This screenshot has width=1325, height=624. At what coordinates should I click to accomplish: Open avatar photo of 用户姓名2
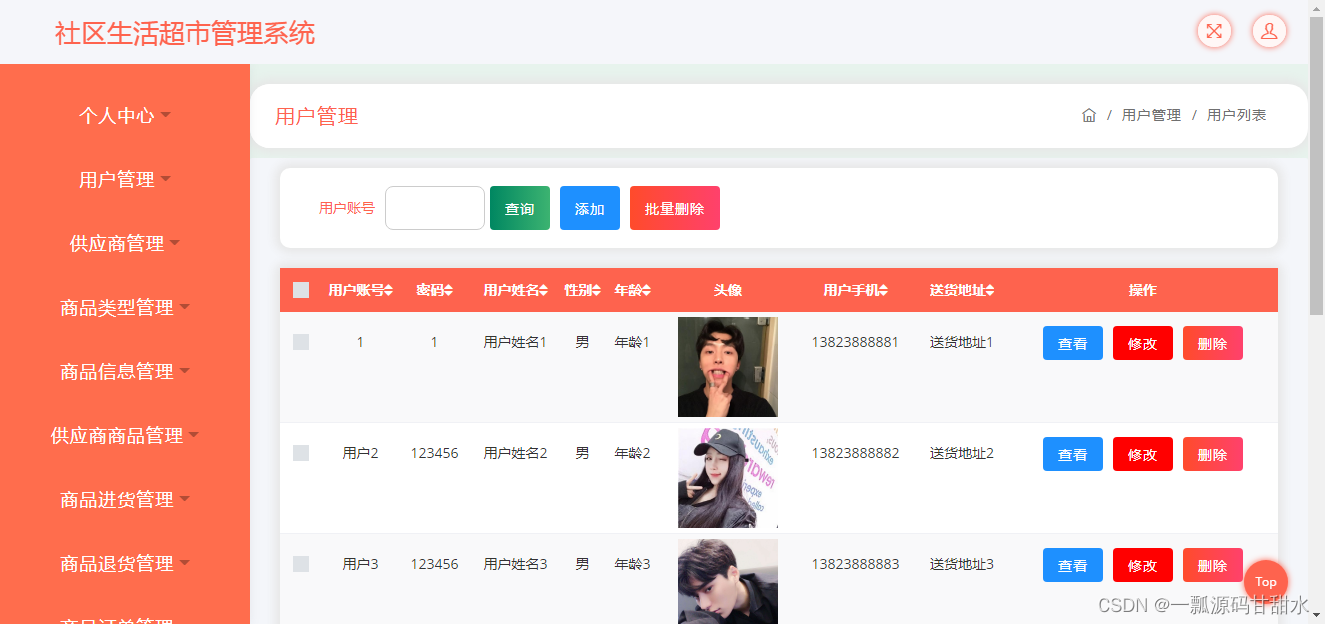click(x=728, y=478)
